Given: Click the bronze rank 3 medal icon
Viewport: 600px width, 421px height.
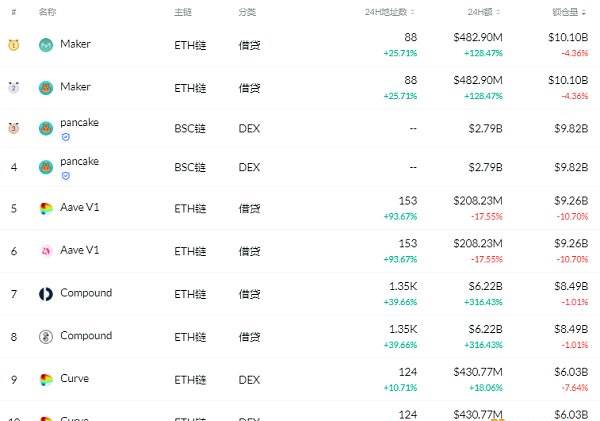Looking at the screenshot, I should [x=14, y=128].
